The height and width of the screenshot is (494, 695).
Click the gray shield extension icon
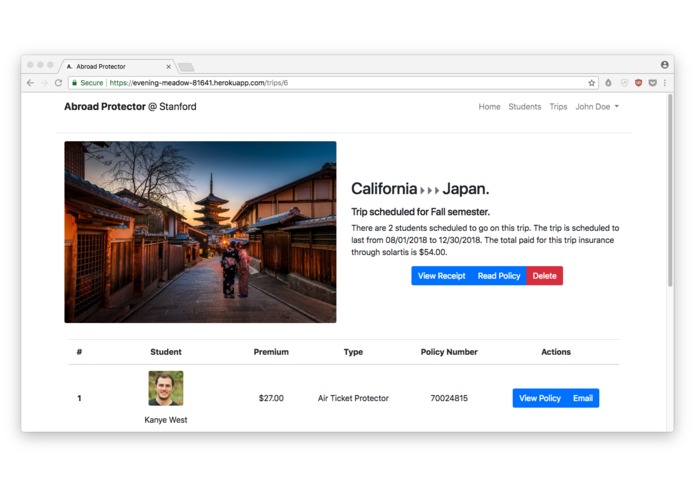(624, 83)
